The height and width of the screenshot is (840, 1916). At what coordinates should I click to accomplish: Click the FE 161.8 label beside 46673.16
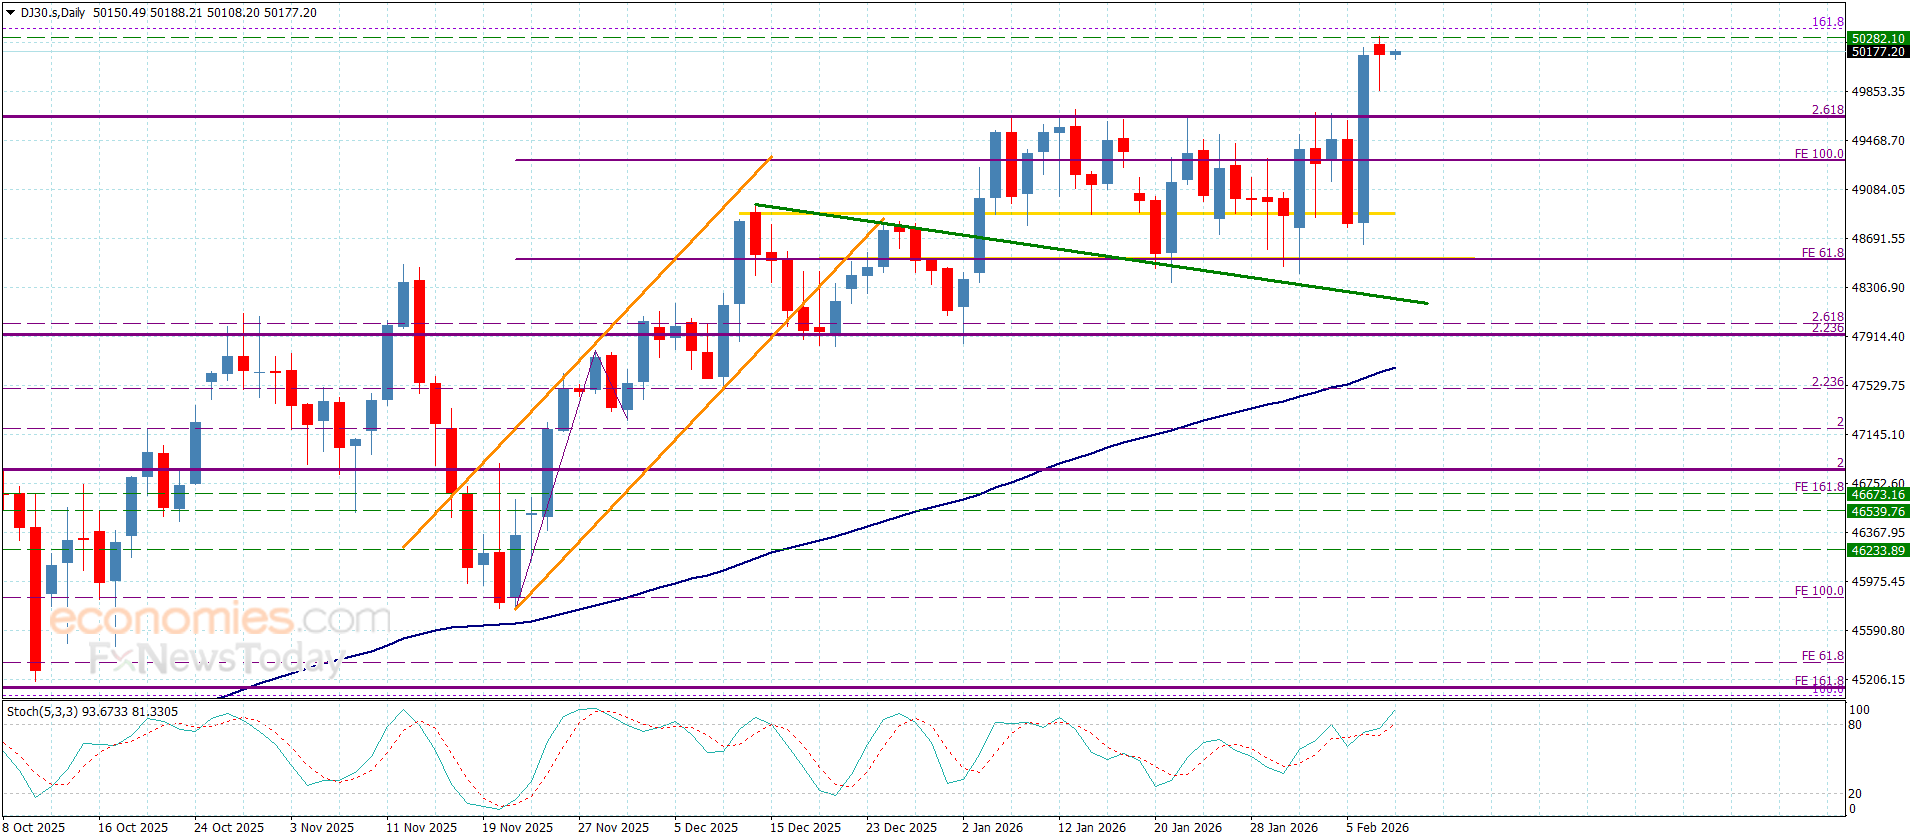[1819, 487]
